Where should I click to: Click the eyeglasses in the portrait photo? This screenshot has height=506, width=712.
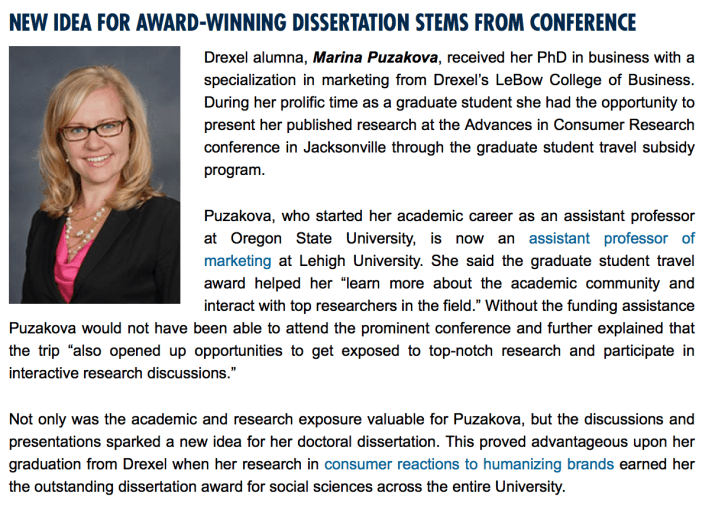click(94, 128)
